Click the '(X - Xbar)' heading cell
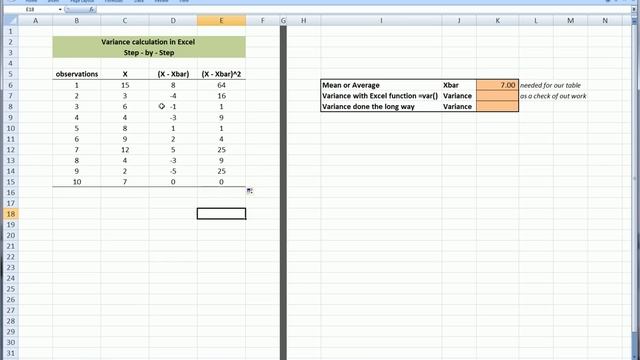The height and width of the screenshot is (360, 640). (x=173, y=74)
